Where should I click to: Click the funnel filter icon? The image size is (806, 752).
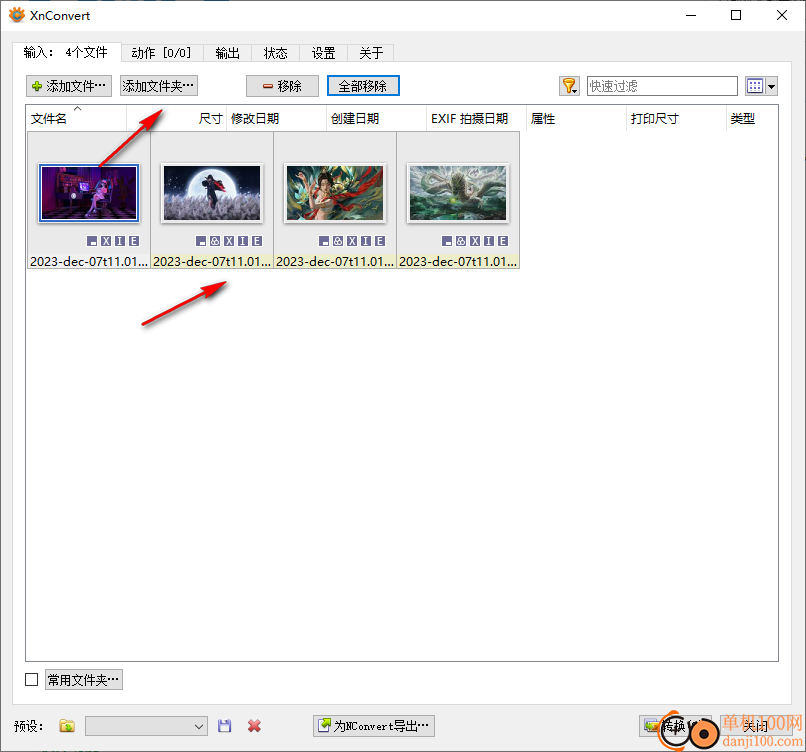[x=569, y=86]
